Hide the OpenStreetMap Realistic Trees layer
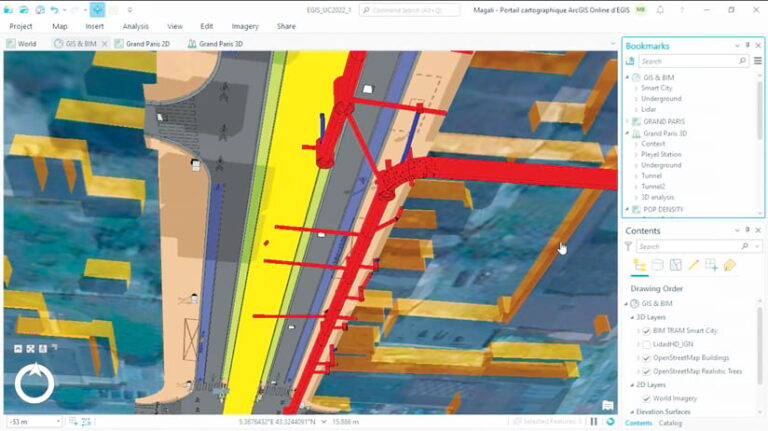Image resolution: width=768 pixels, height=431 pixels. [646, 372]
